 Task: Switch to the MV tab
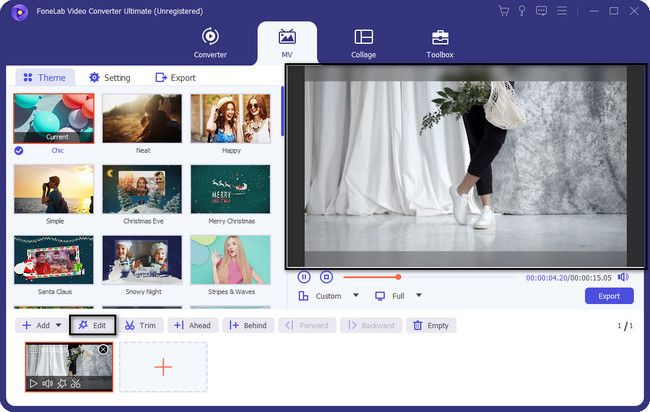[x=287, y=43]
